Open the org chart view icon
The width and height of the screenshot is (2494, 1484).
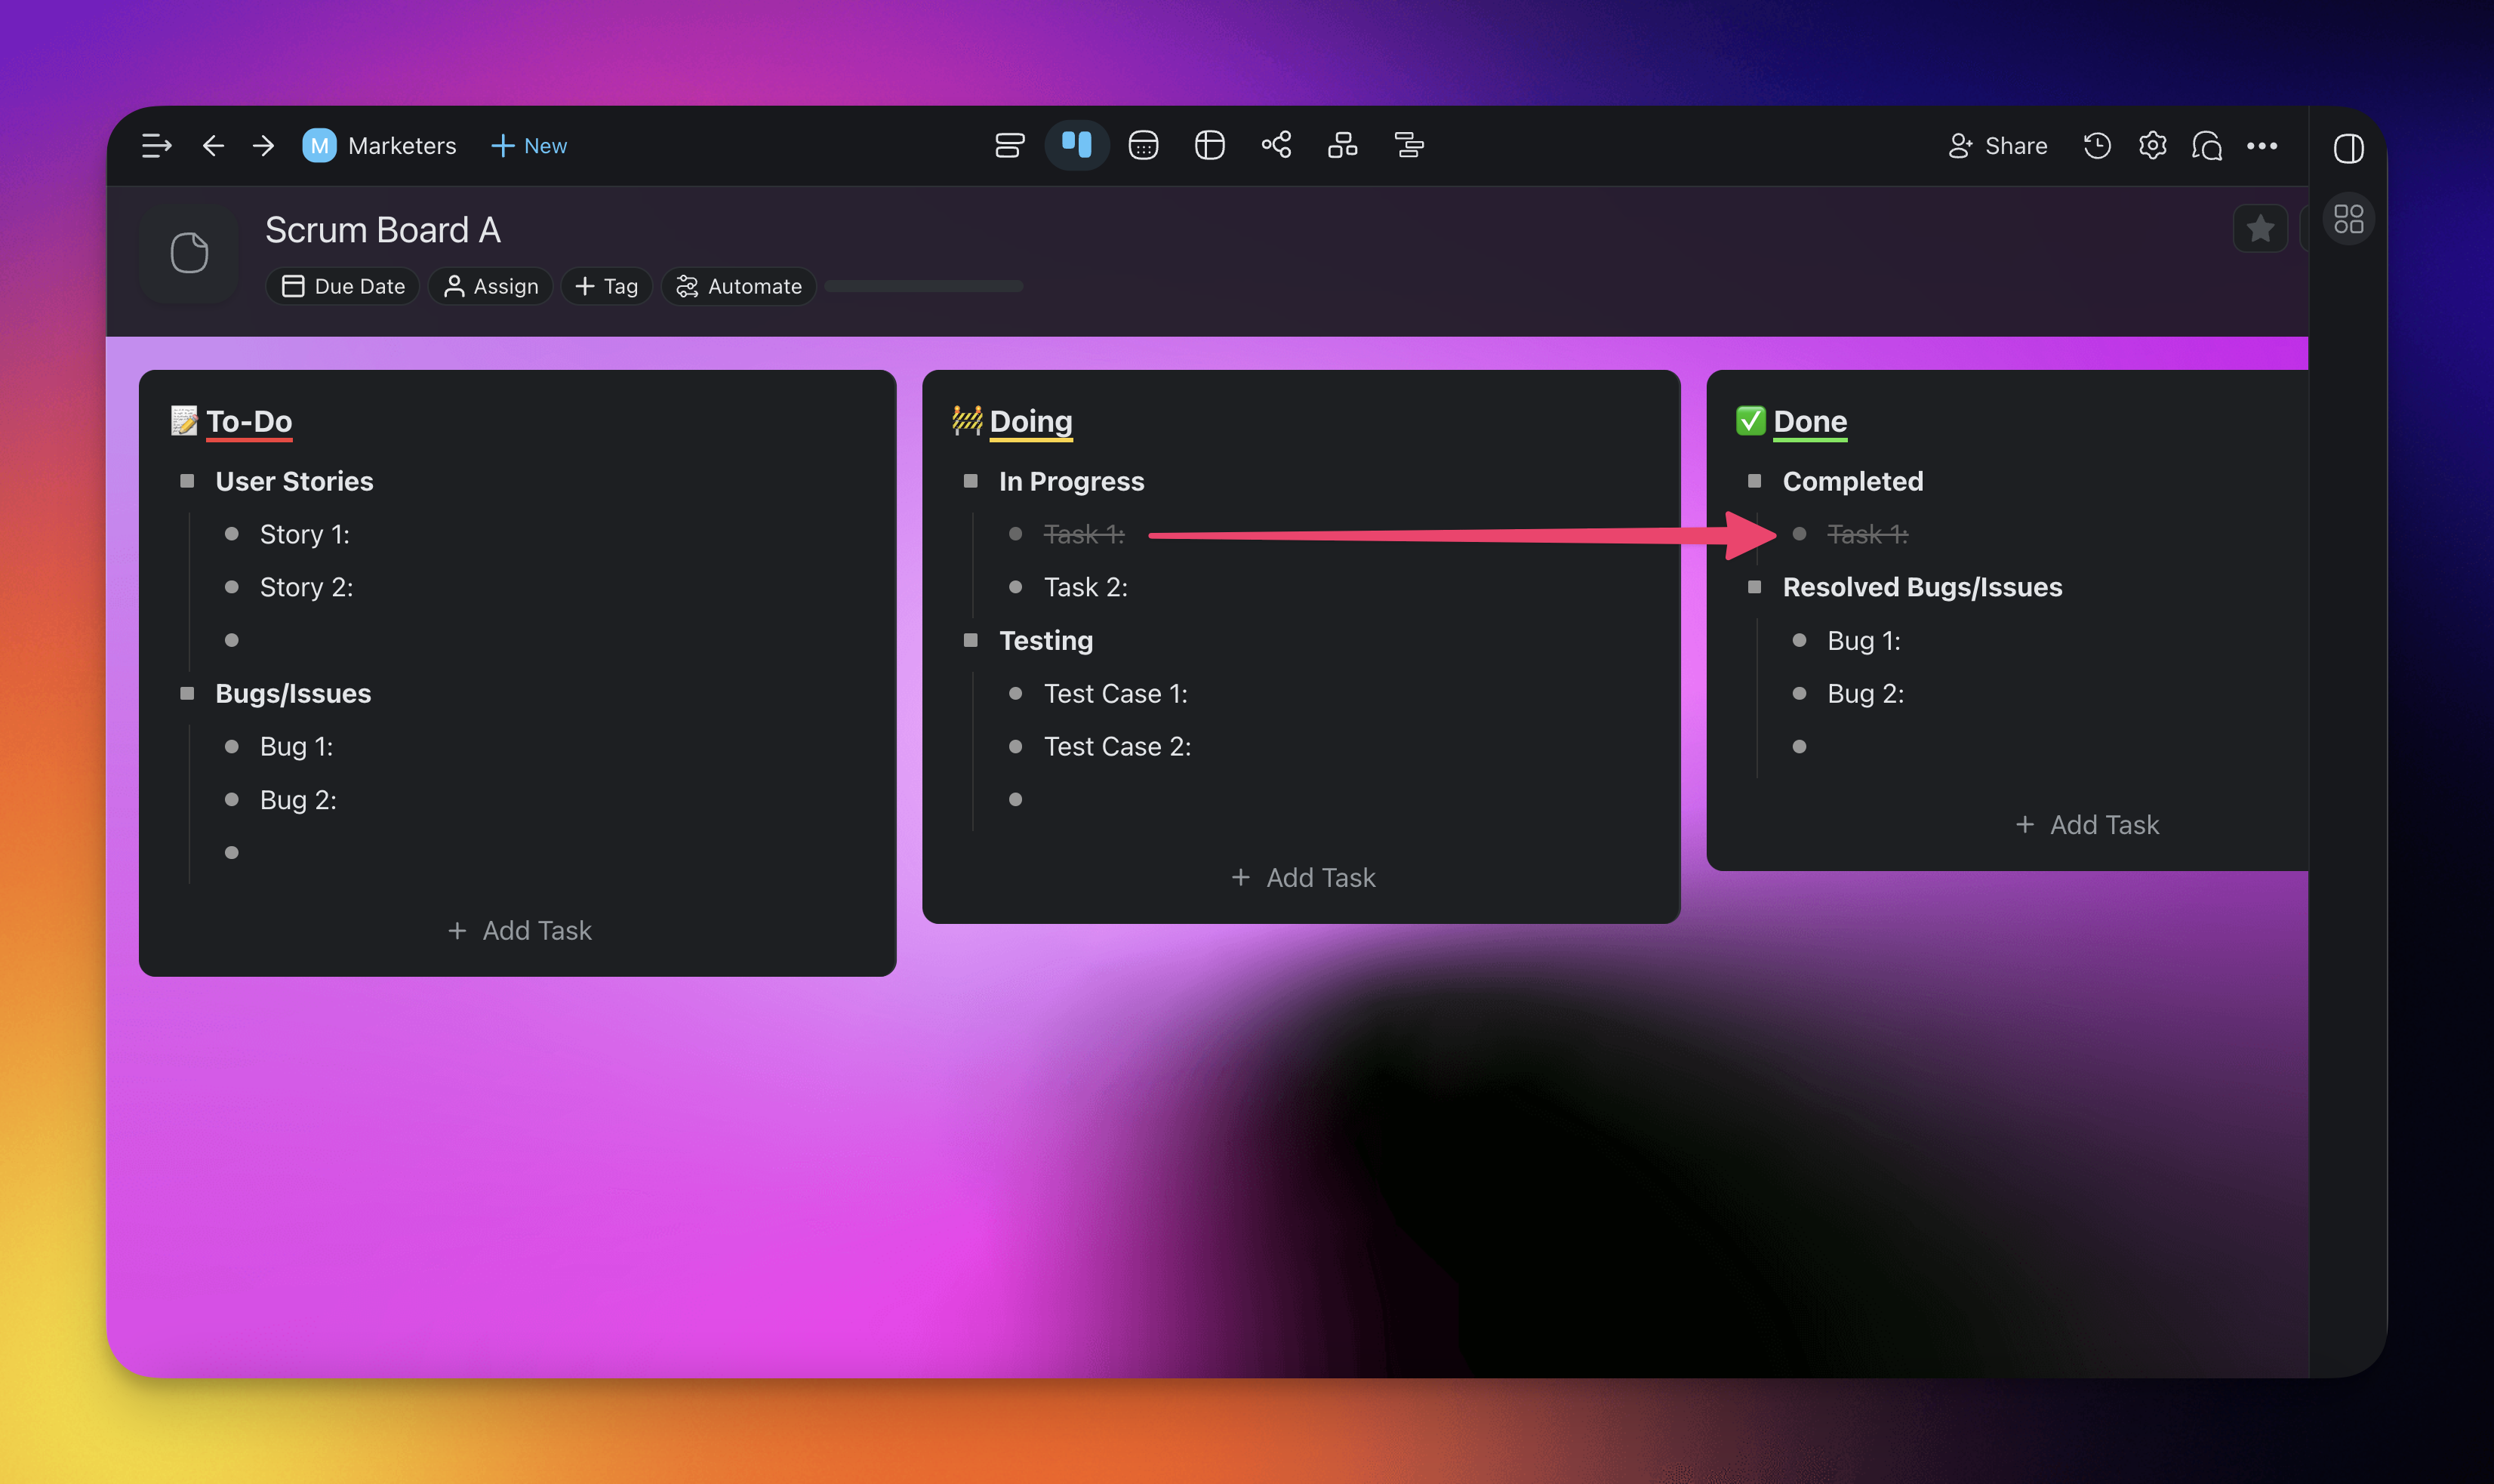(1342, 146)
